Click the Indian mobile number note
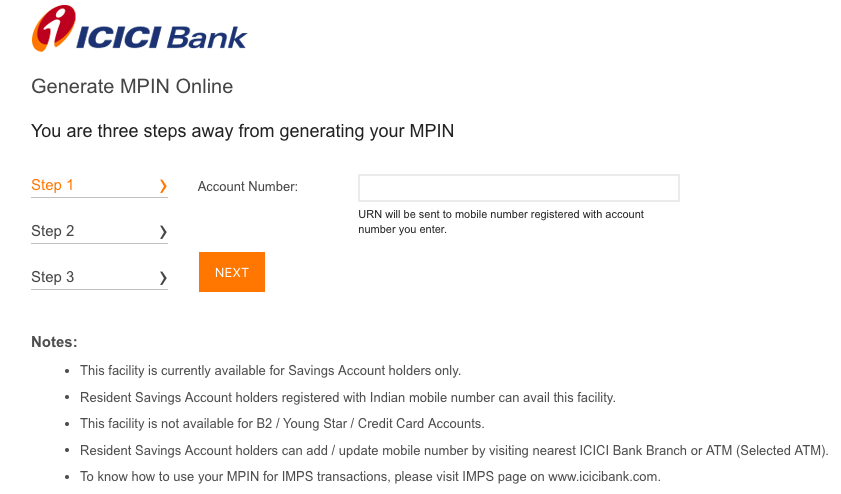 point(347,397)
